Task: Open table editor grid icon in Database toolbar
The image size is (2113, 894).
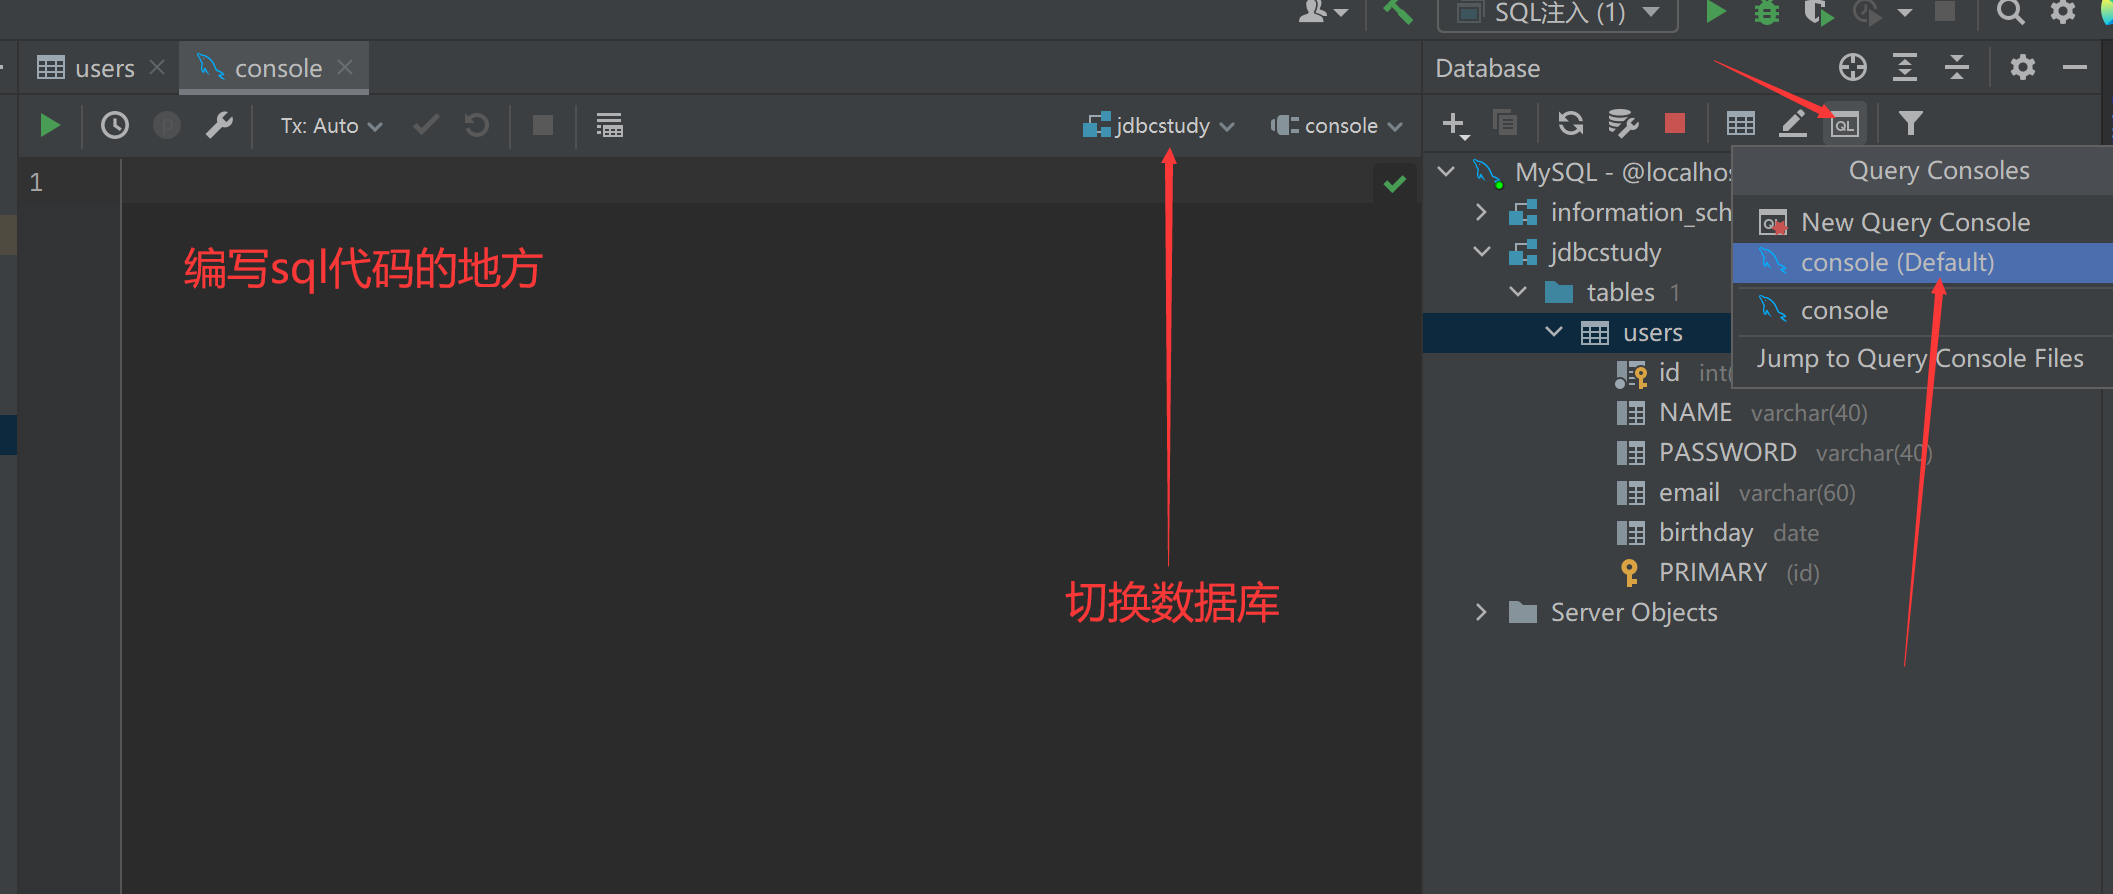Action: [1741, 123]
